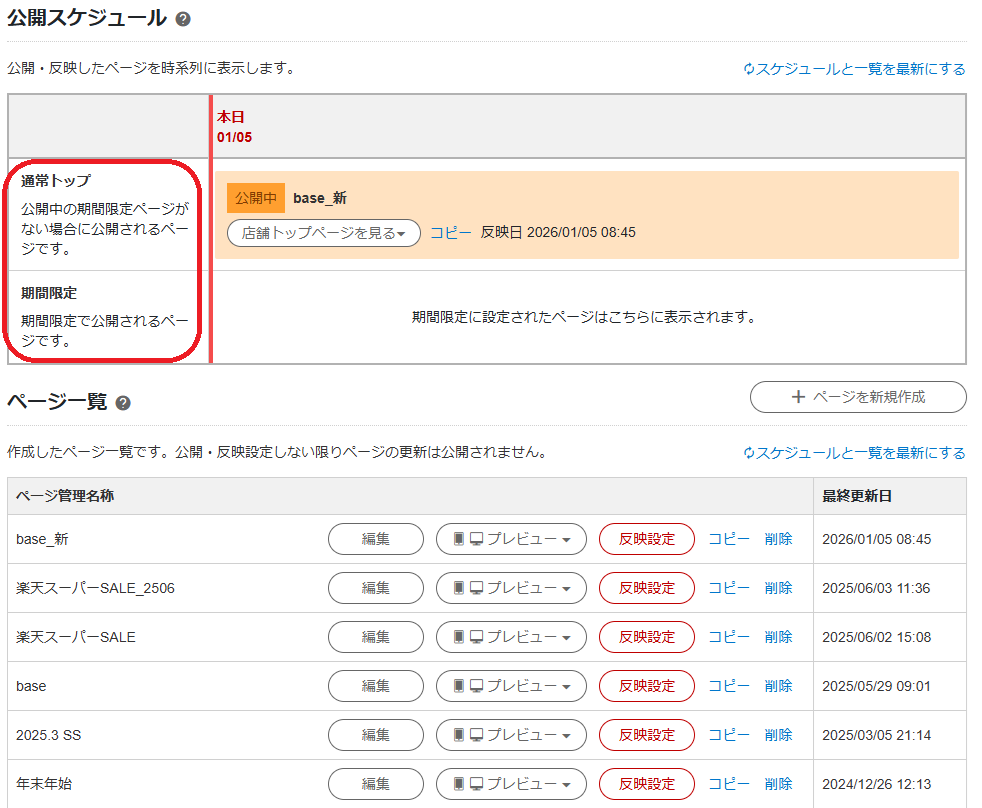Click 反映設定 for base_新 page

646,539
